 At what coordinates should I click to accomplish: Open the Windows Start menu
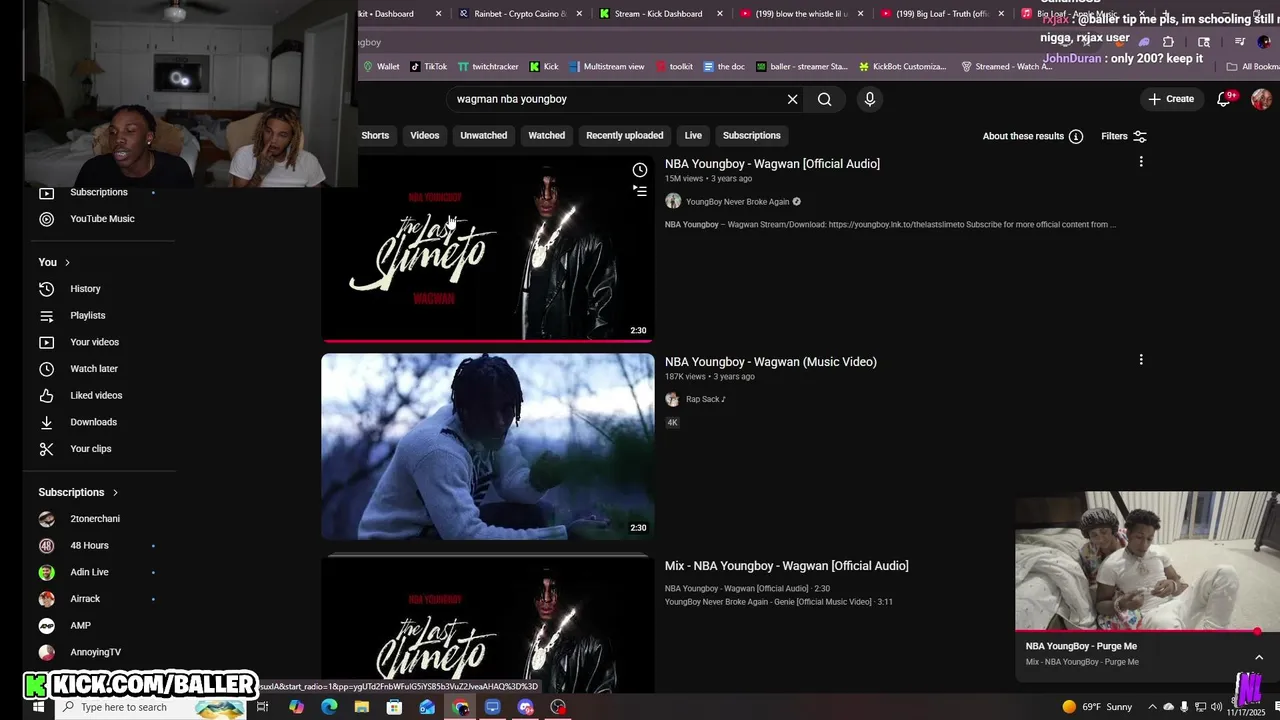point(38,707)
